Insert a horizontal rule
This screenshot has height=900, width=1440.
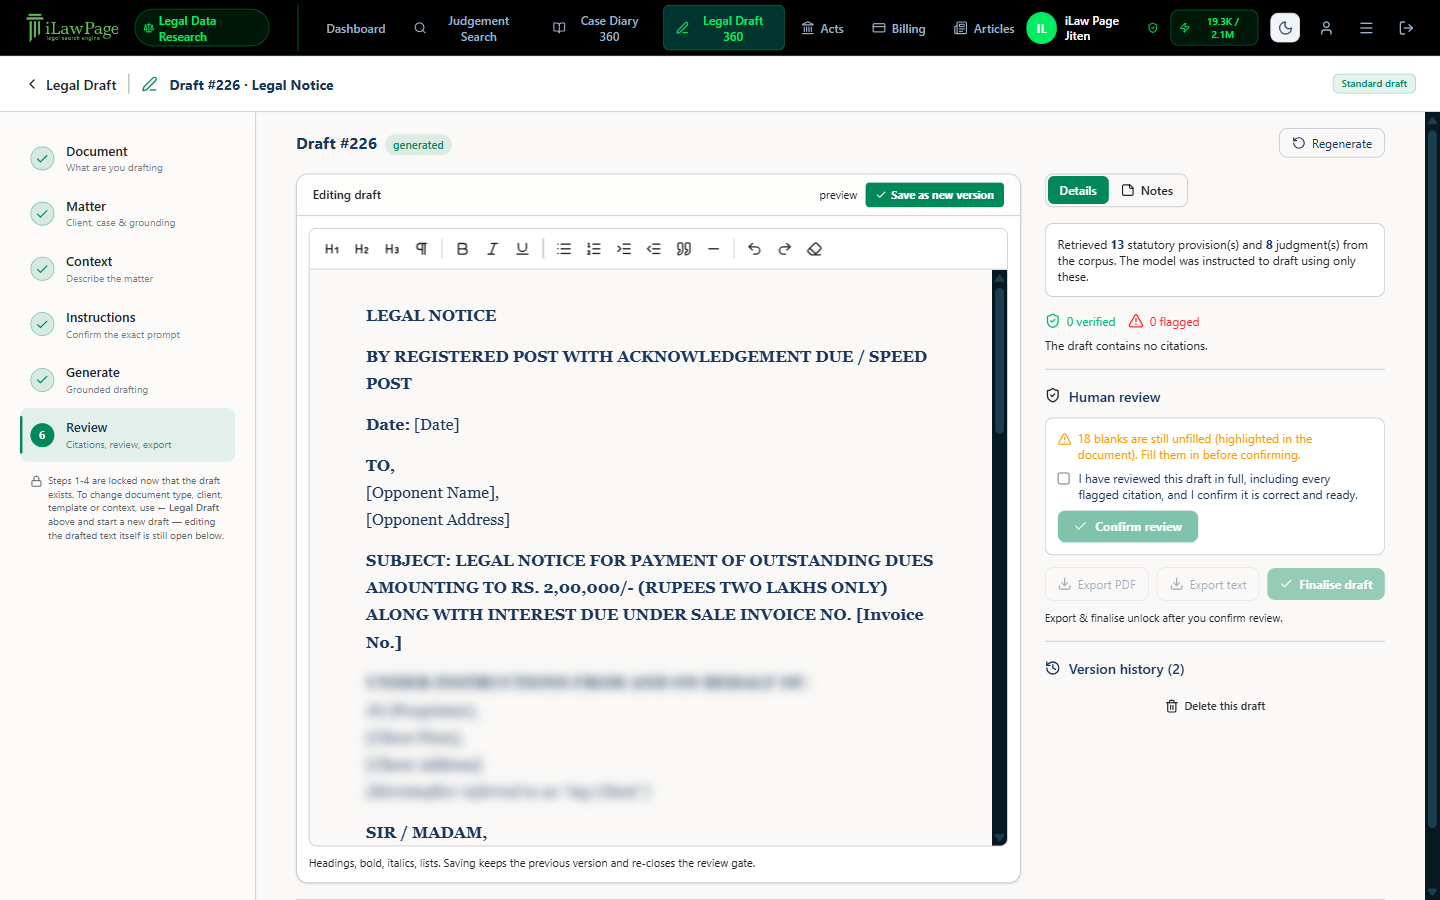(714, 249)
